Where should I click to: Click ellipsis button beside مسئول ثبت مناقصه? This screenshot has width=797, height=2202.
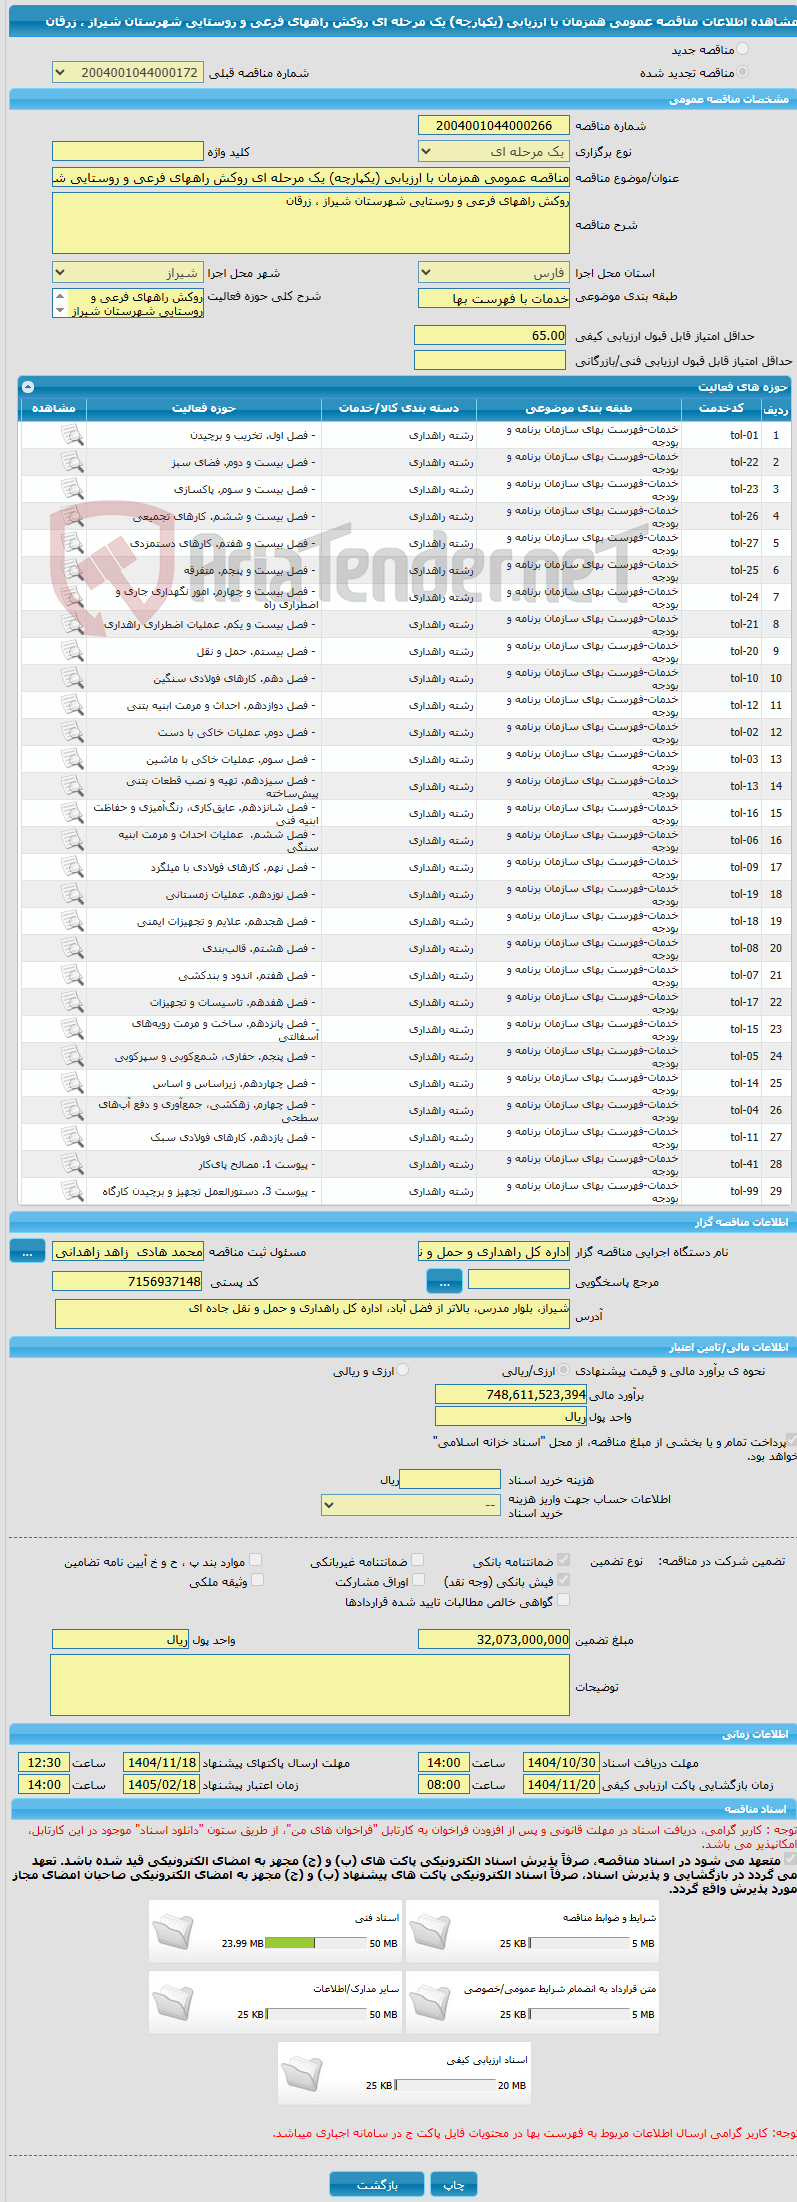coord(27,1251)
